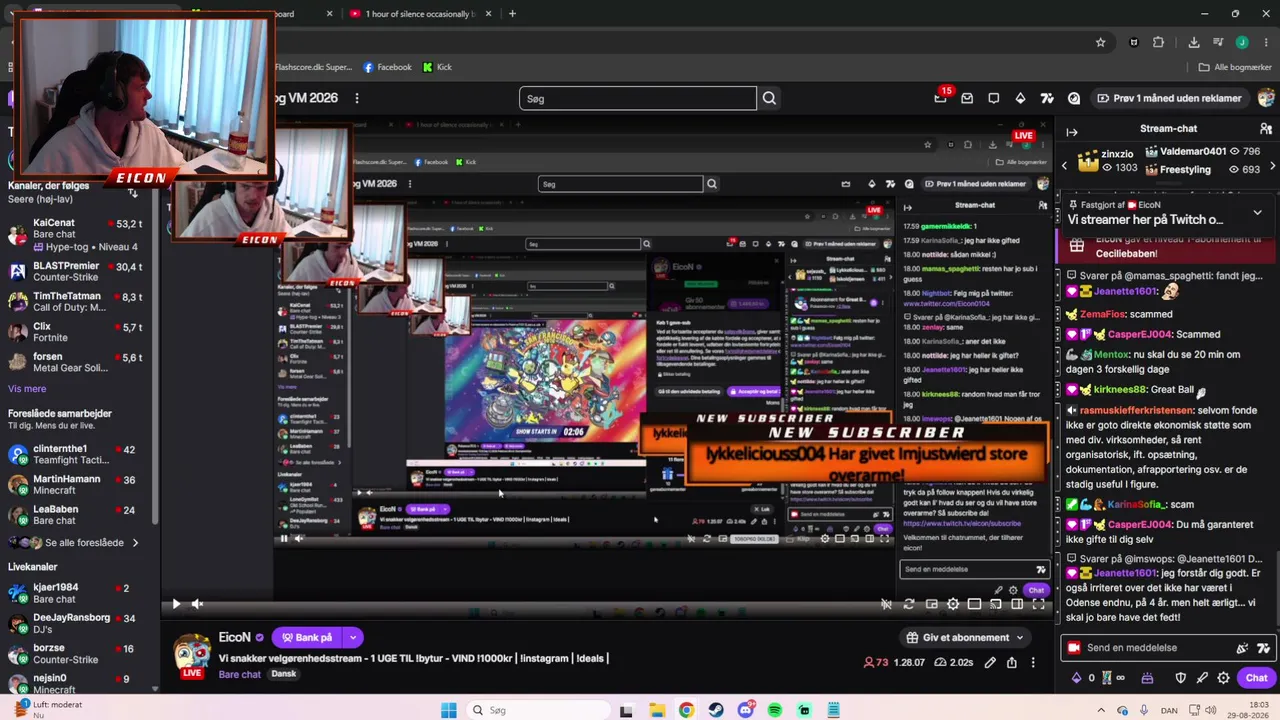The width and height of the screenshot is (1280, 720).
Task: Open the Kick bookmark
Action: pos(437,67)
